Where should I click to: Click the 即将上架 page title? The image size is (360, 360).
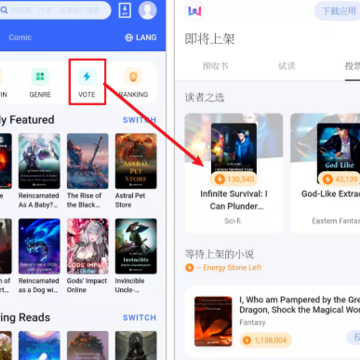pos(210,39)
